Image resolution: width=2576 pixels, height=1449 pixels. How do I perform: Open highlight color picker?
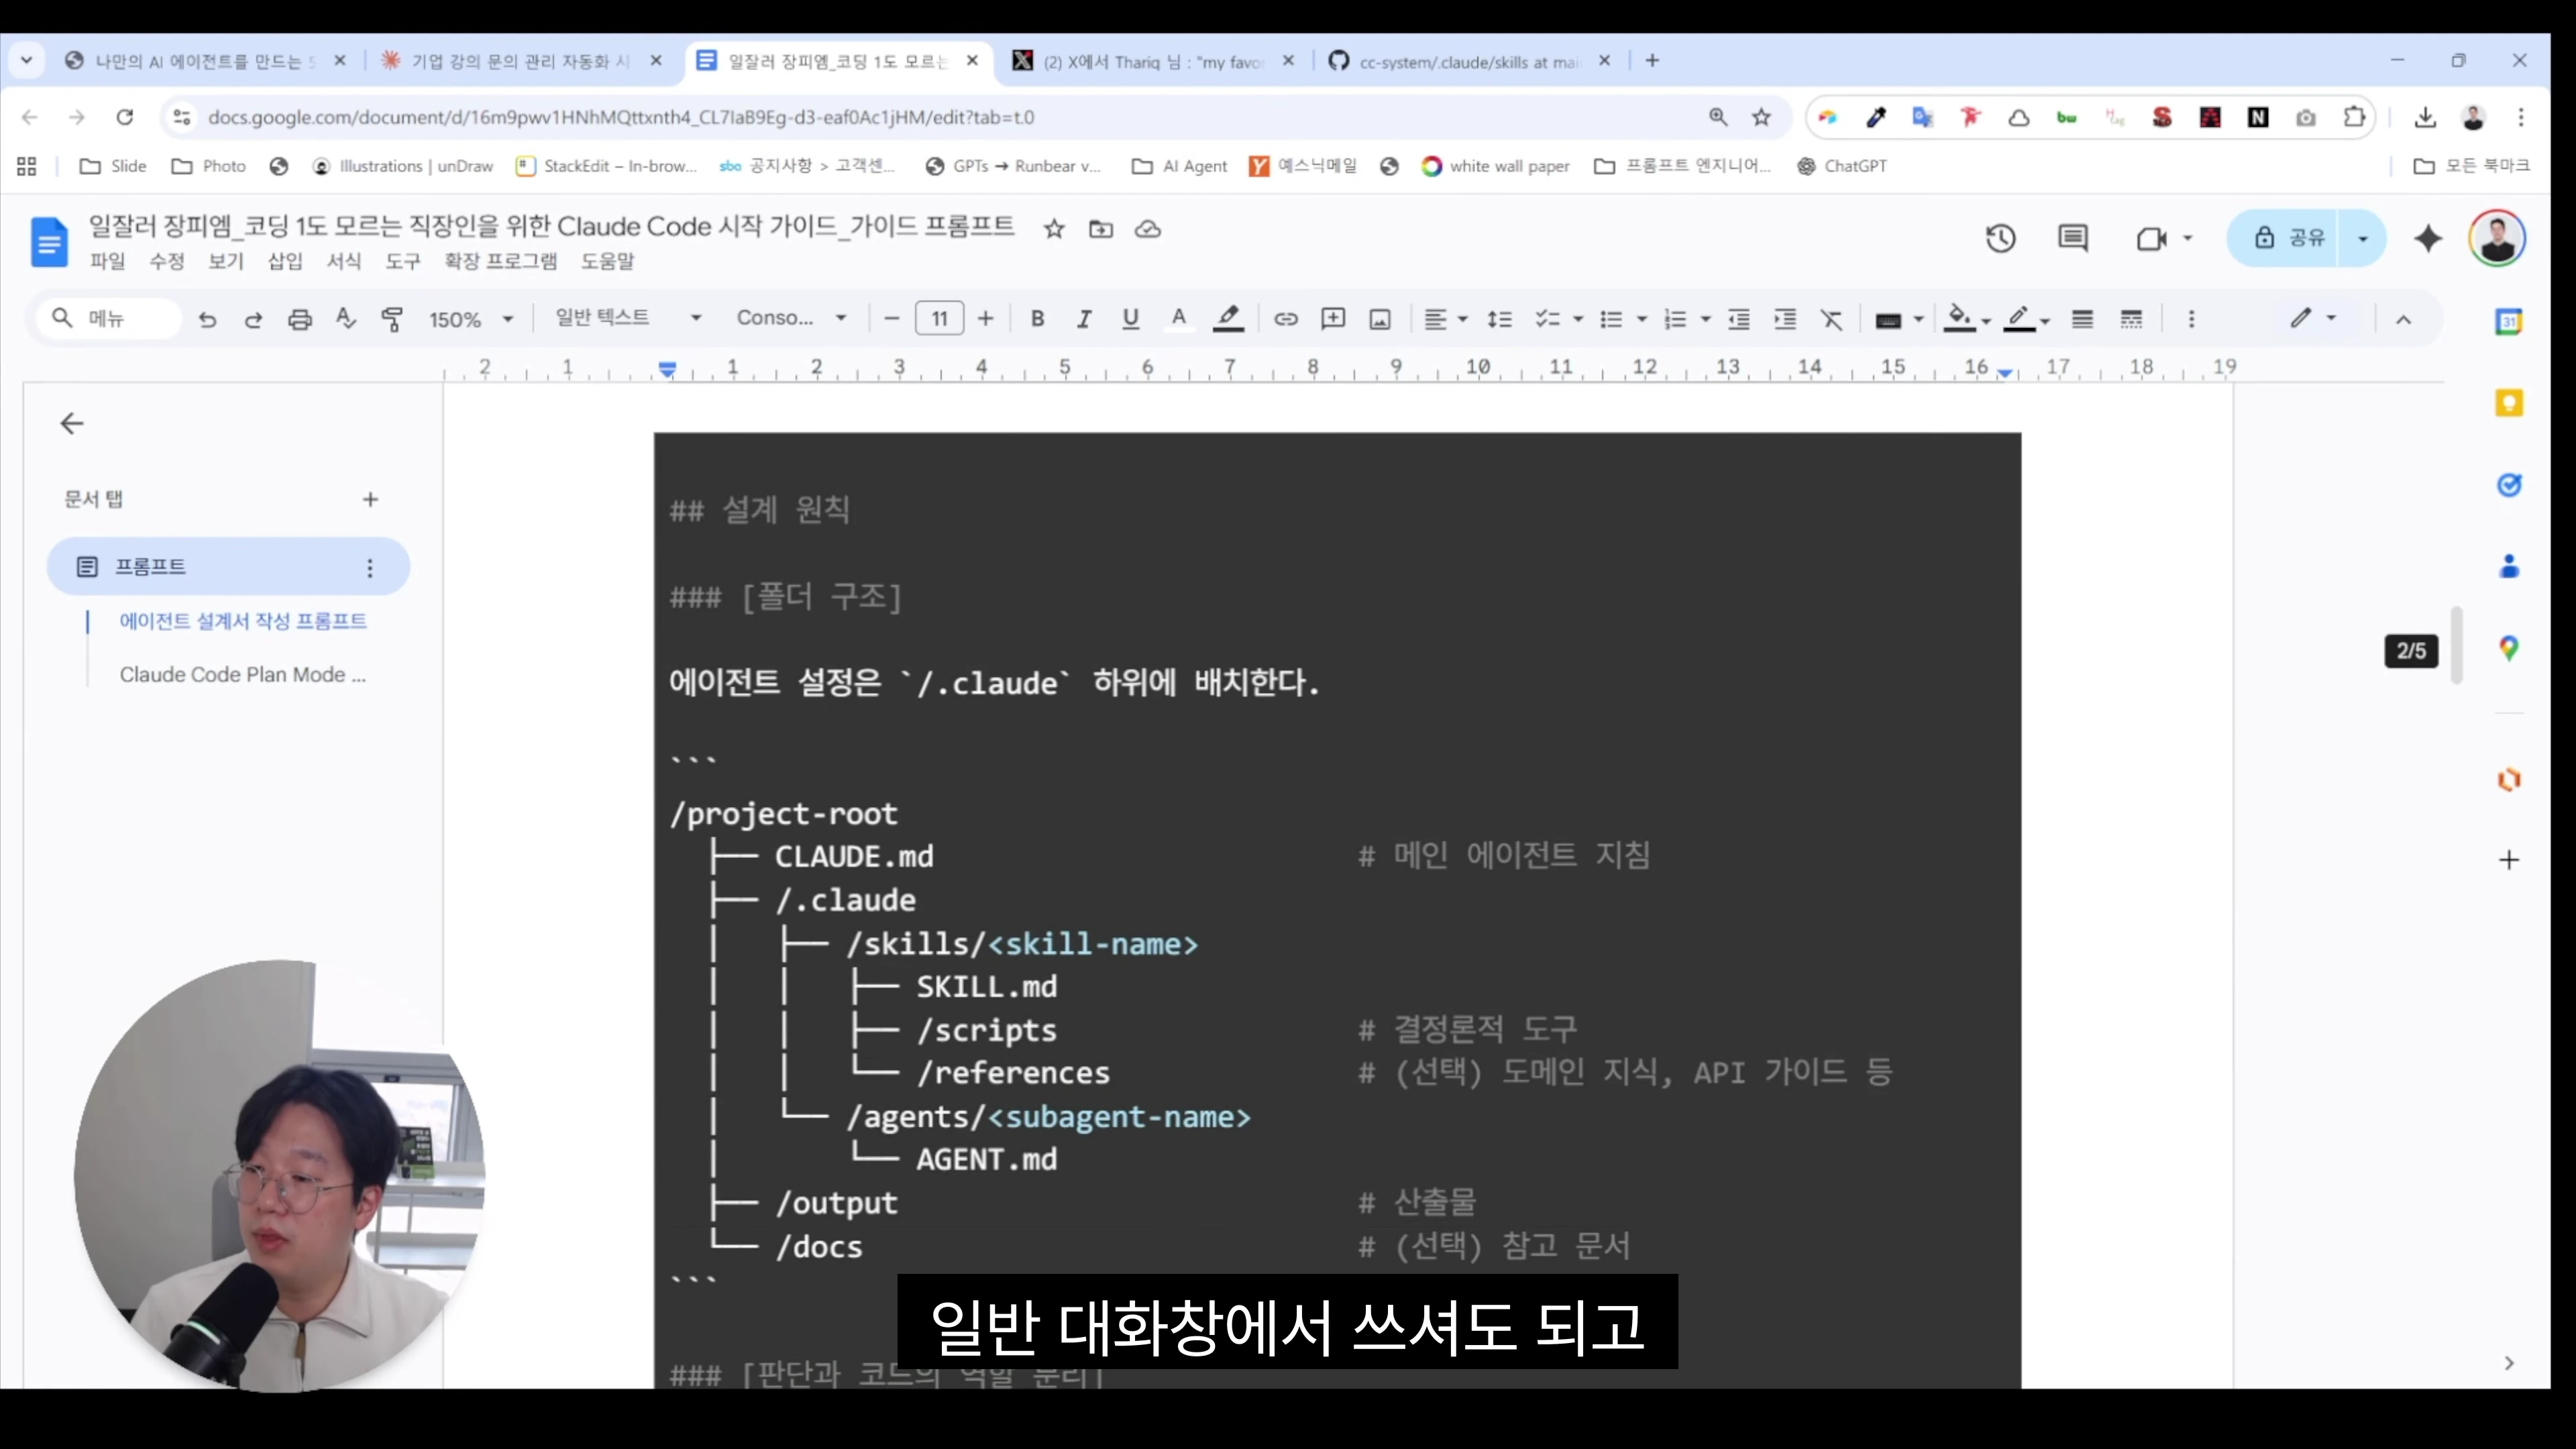1227,319
